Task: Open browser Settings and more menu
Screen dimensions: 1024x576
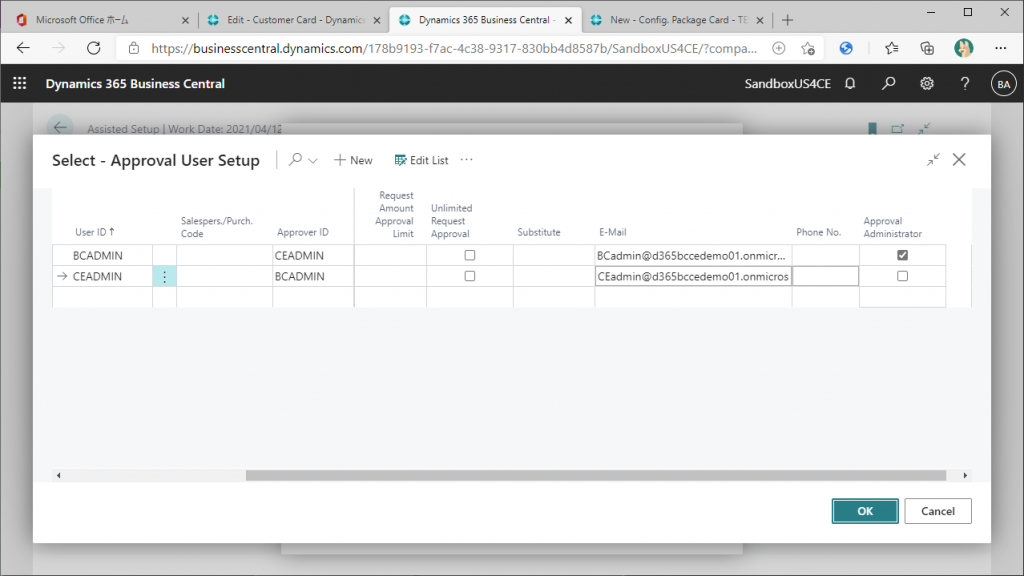Action: point(1000,48)
